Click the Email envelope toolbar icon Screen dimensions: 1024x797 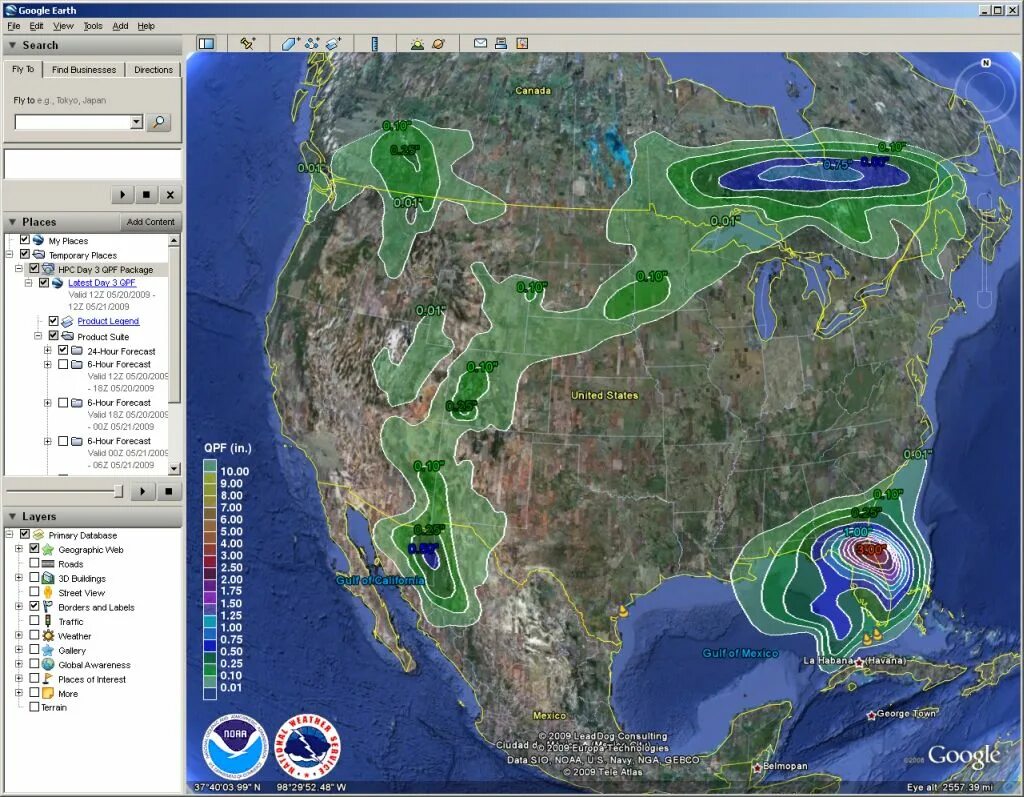[480, 44]
